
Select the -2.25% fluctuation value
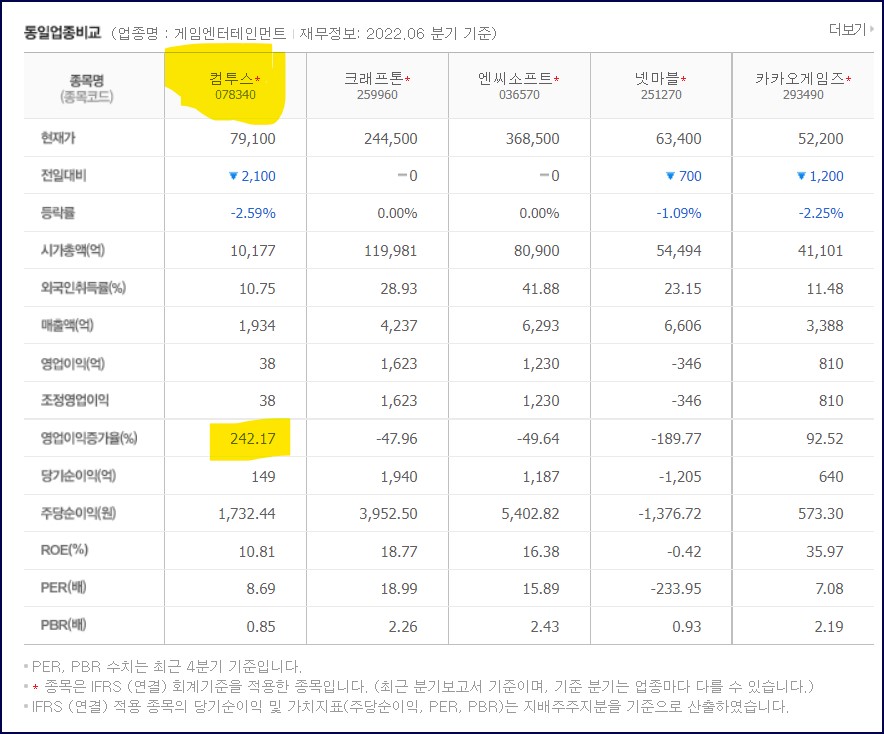(x=821, y=213)
